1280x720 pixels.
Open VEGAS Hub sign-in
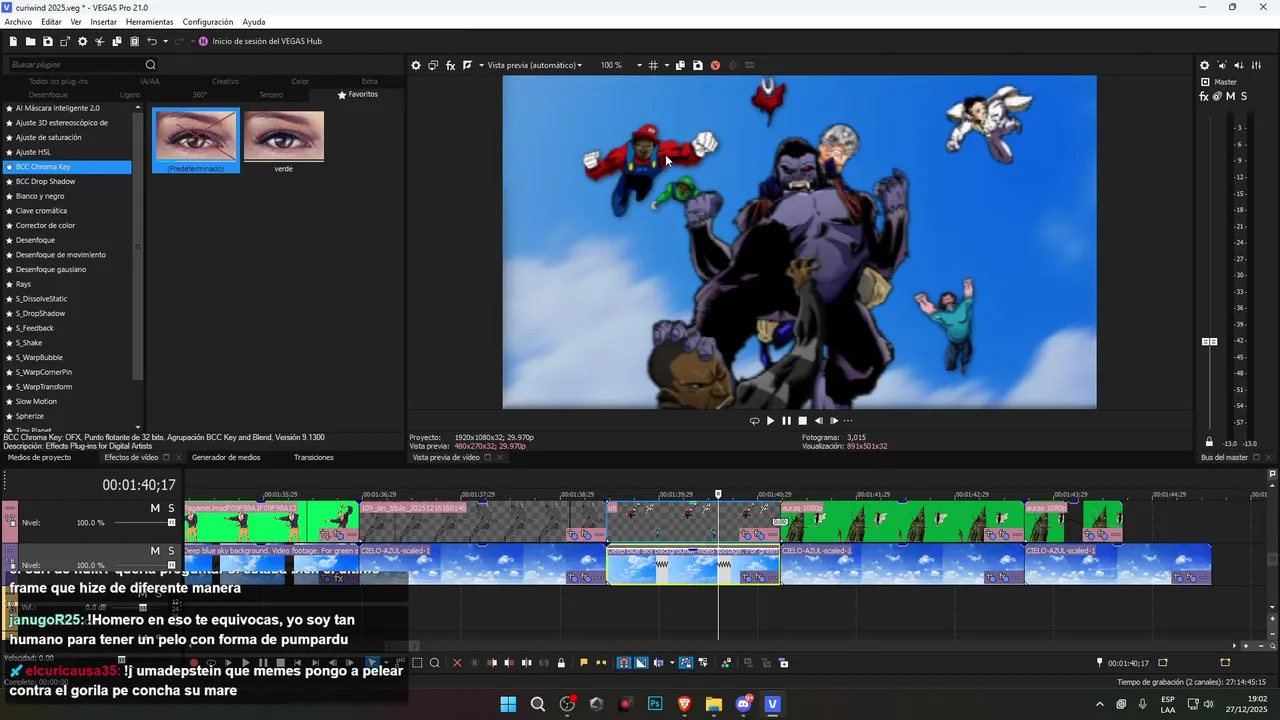pyautogui.click(x=260, y=41)
